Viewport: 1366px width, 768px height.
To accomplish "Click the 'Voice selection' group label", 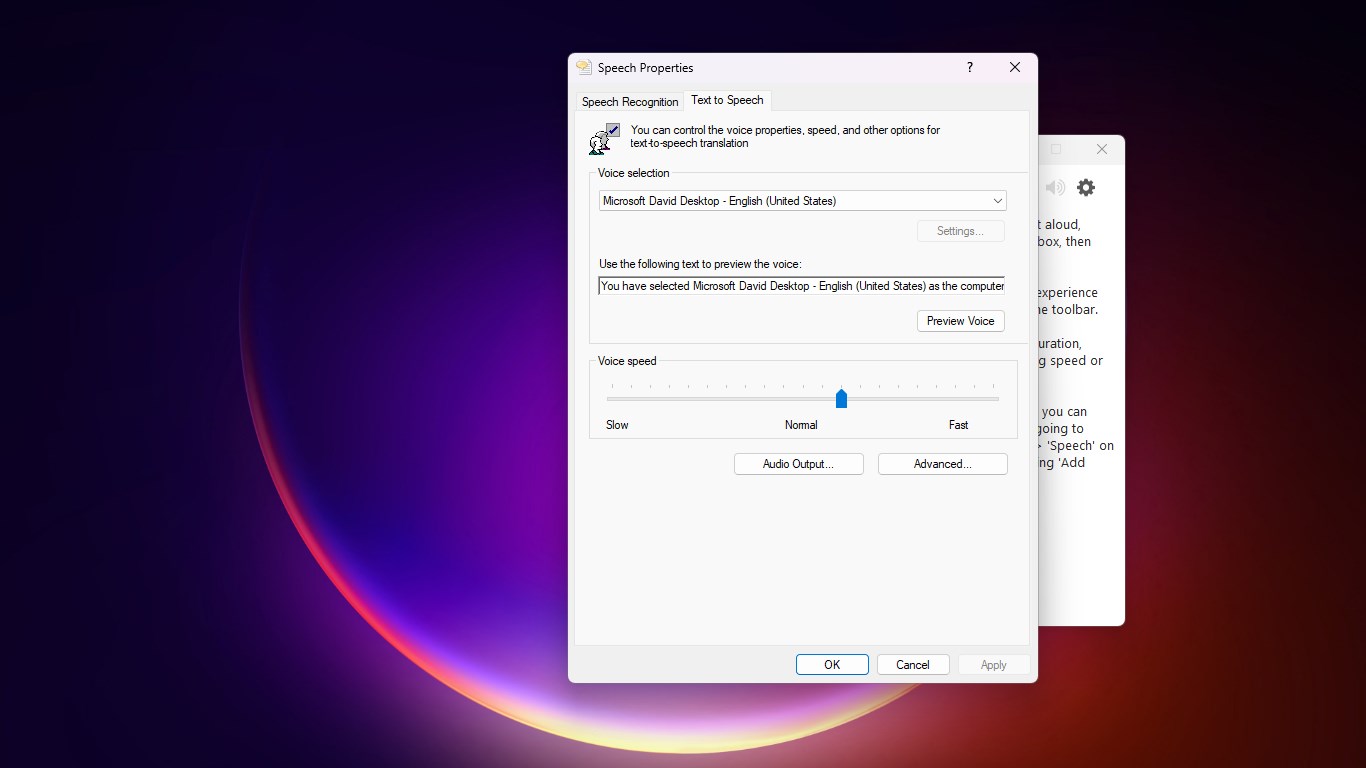I will tap(634, 173).
